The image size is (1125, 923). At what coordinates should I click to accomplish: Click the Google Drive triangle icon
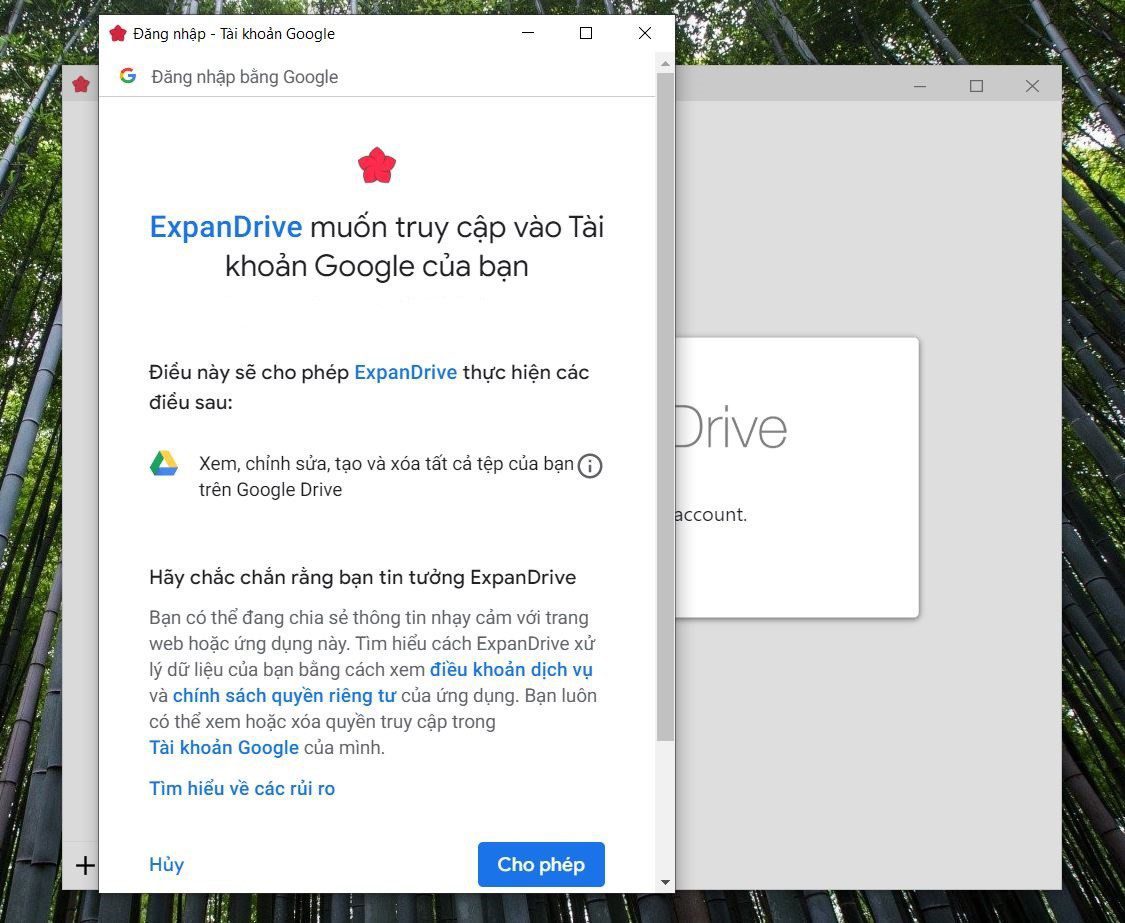pos(164,464)
